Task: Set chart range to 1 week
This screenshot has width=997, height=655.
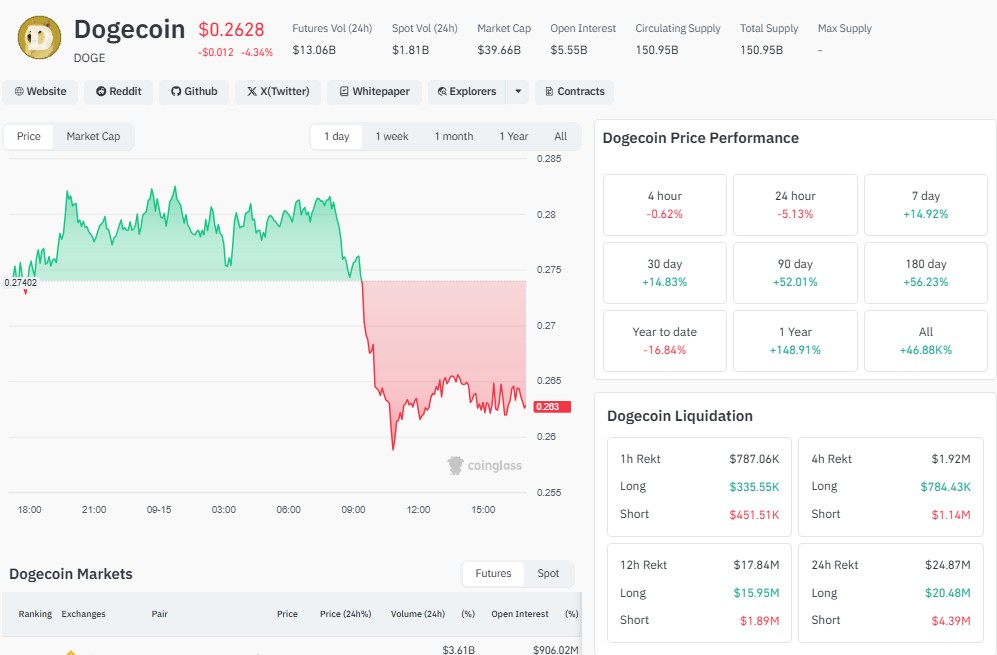Action: pos(392,136)
